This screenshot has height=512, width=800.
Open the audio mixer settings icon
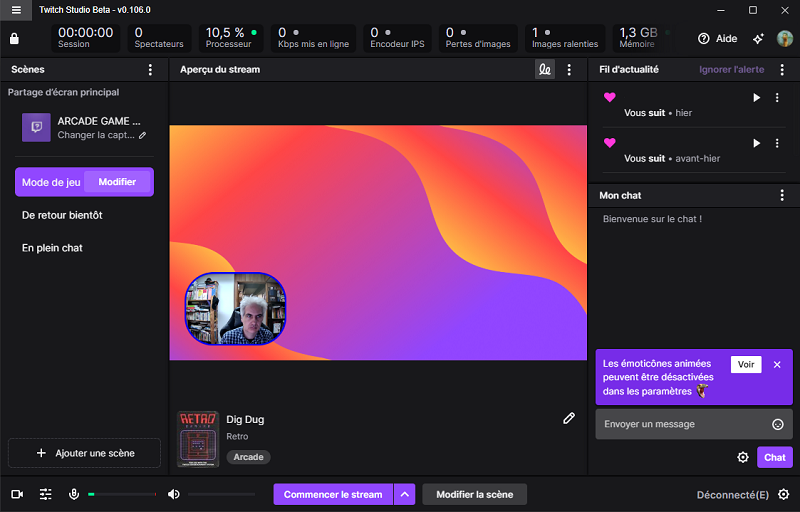[45, 494]
